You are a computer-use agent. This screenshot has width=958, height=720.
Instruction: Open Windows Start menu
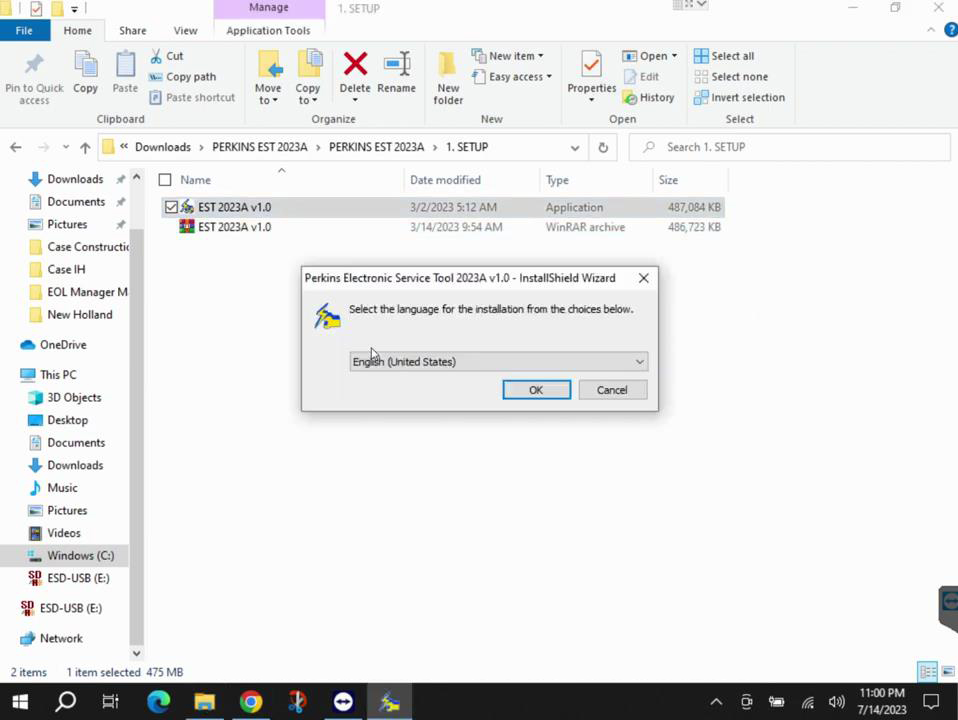point(20,702)
